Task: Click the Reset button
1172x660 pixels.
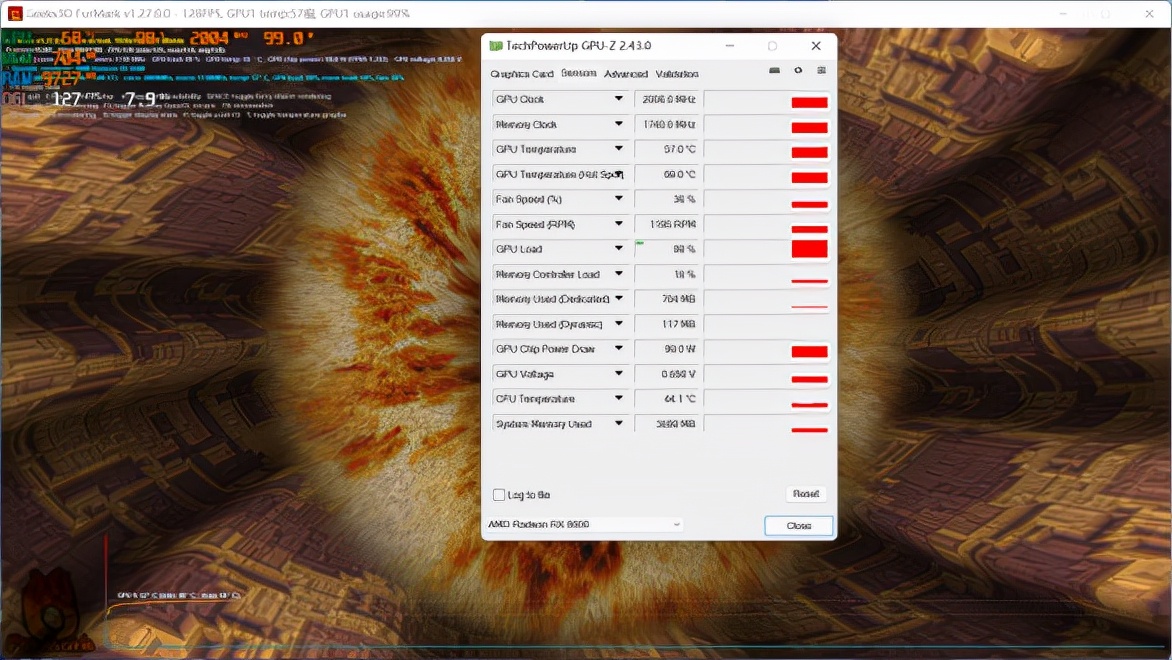Action: pos(806,494)
